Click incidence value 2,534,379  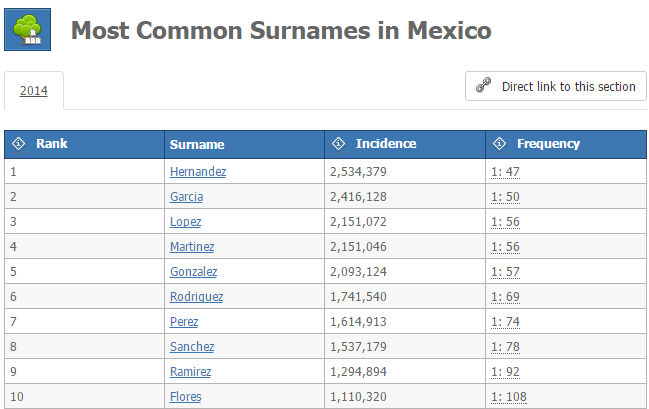(358, 171)
